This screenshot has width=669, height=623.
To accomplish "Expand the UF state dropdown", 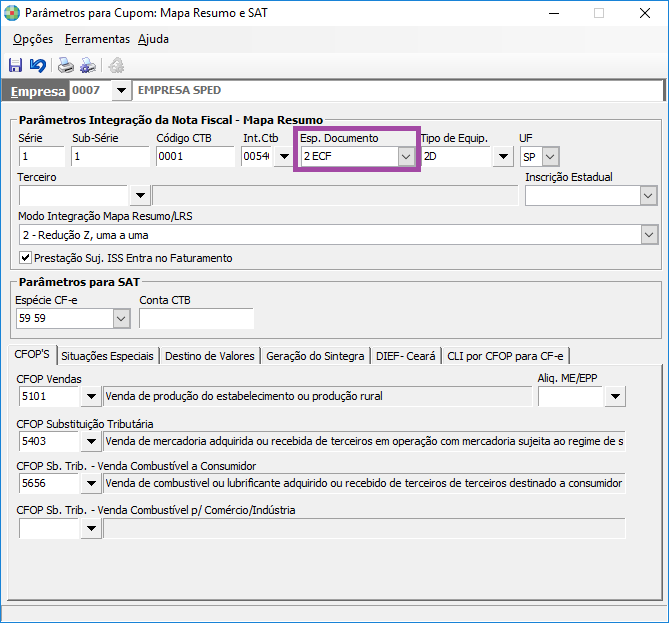I will [x=549, y=157].
